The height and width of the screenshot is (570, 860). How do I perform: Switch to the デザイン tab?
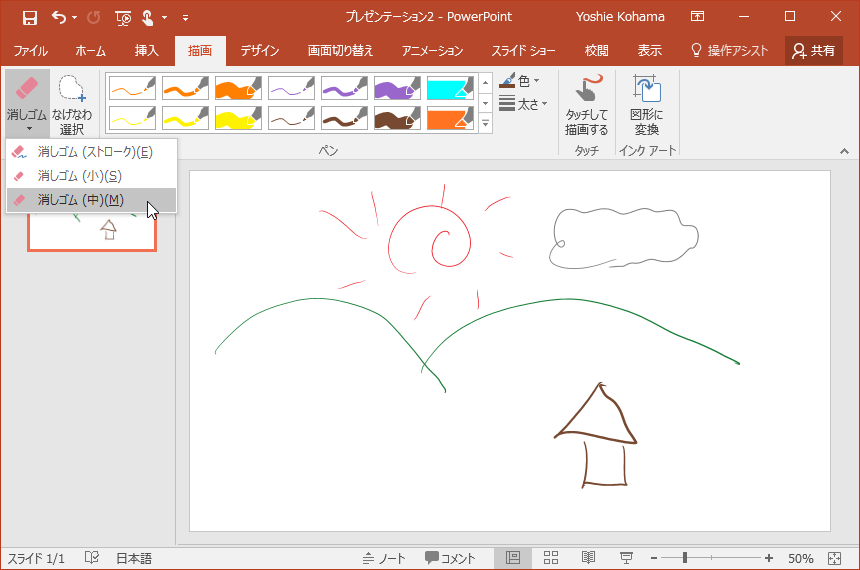click(260, 51)
